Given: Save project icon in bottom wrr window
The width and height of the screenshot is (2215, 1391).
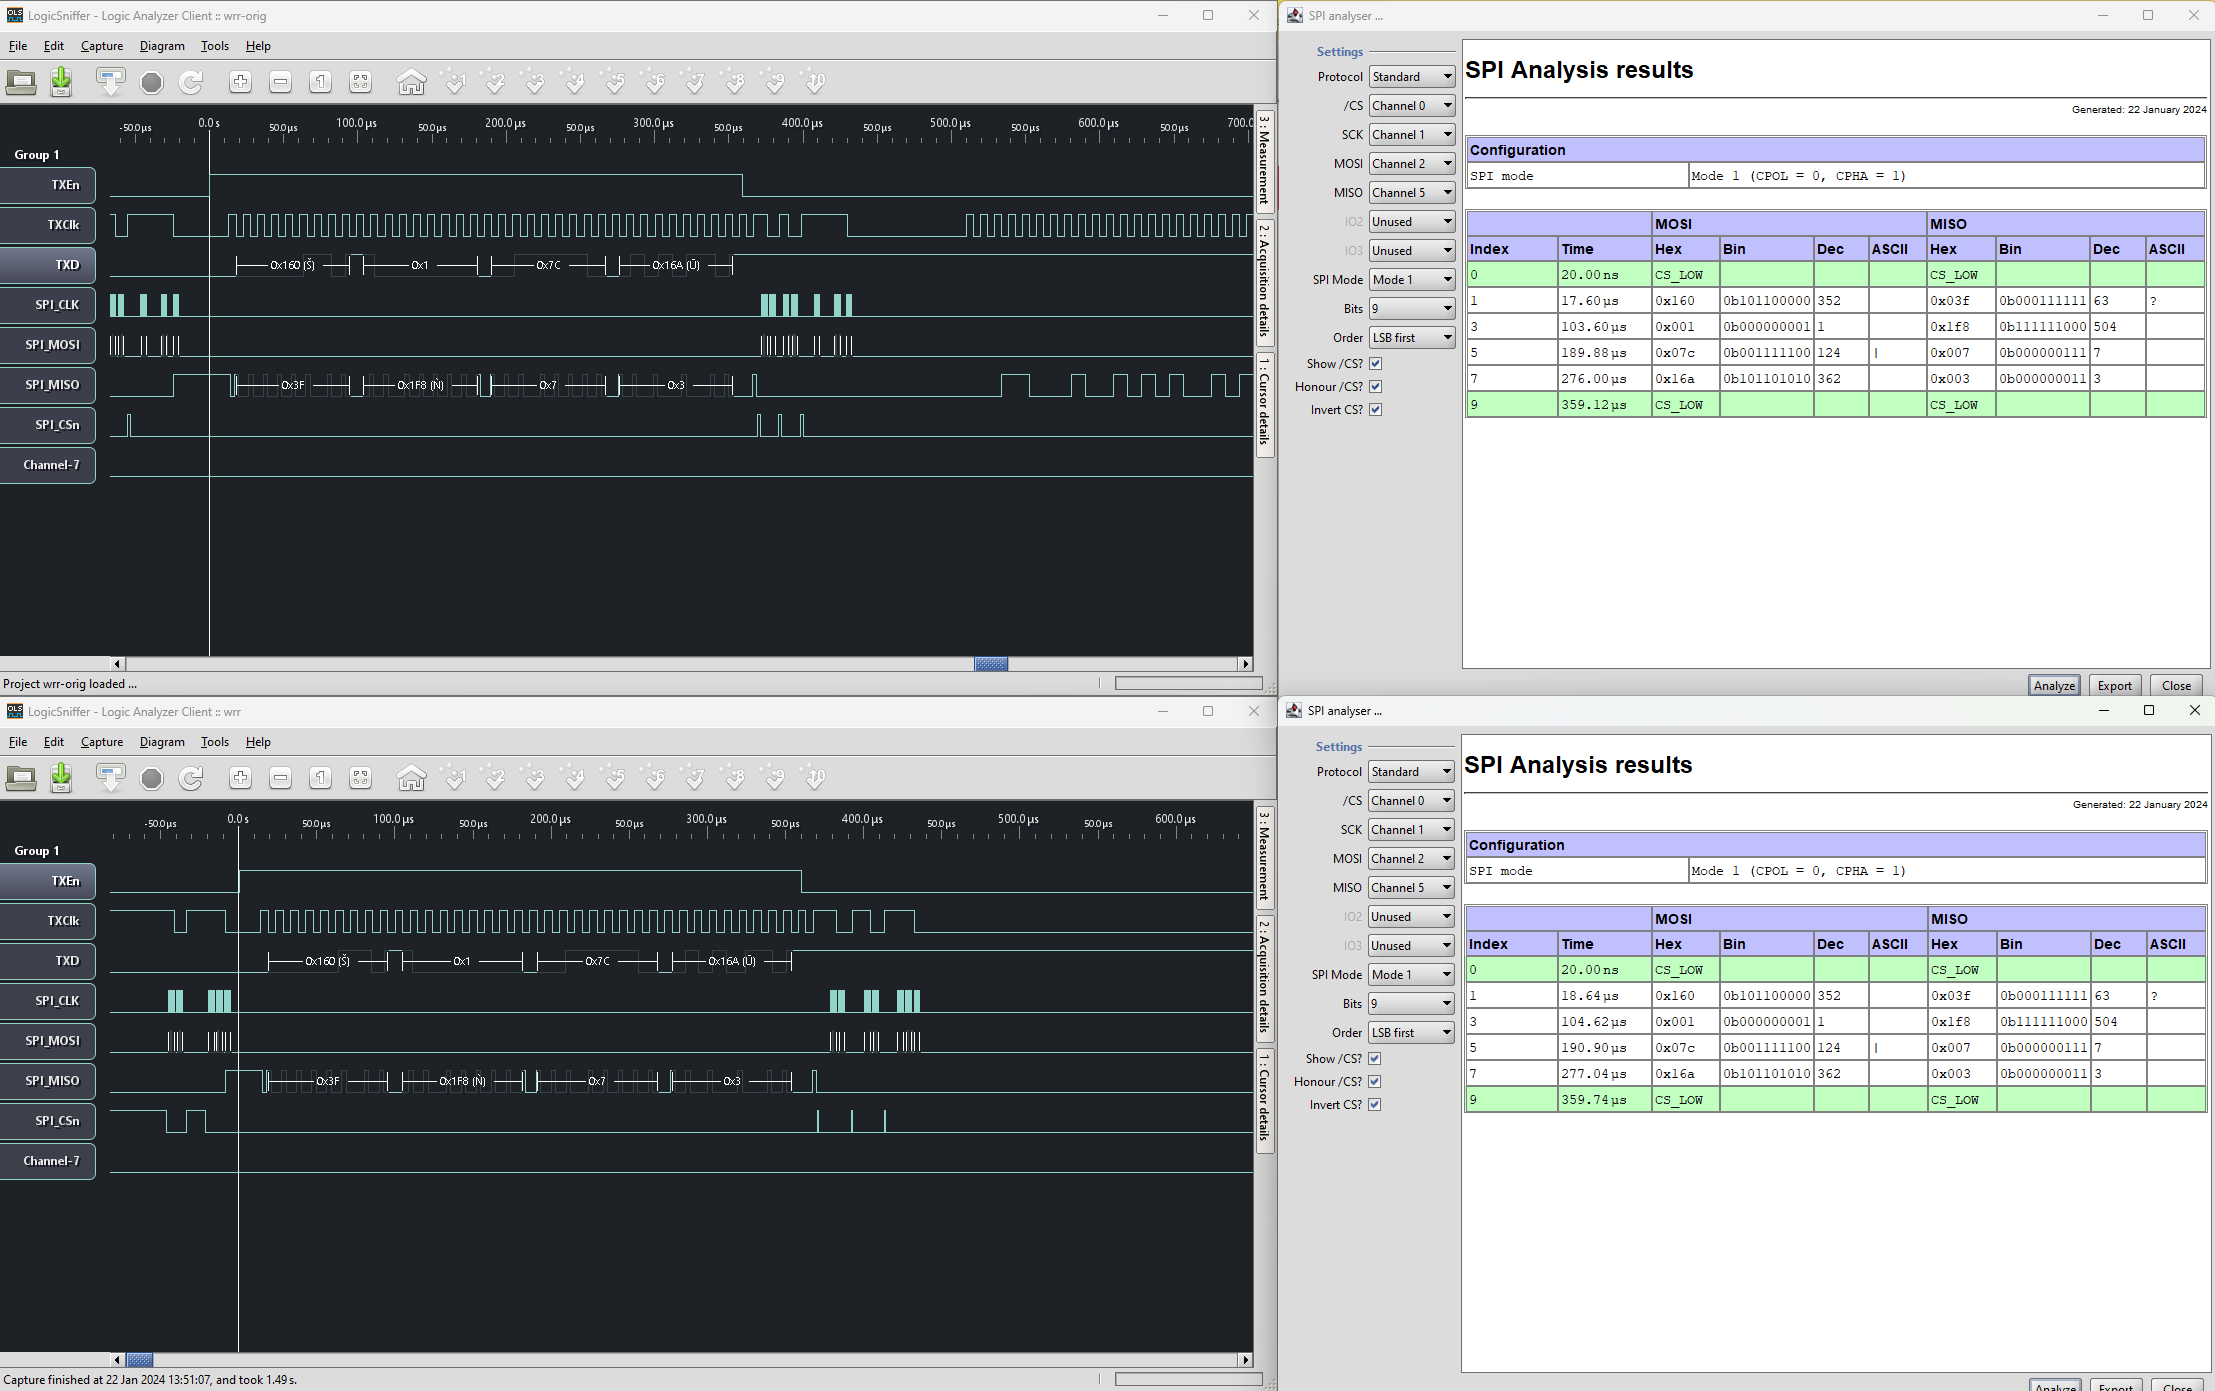Looking at the screenshot, I should [x=61, y=778].
